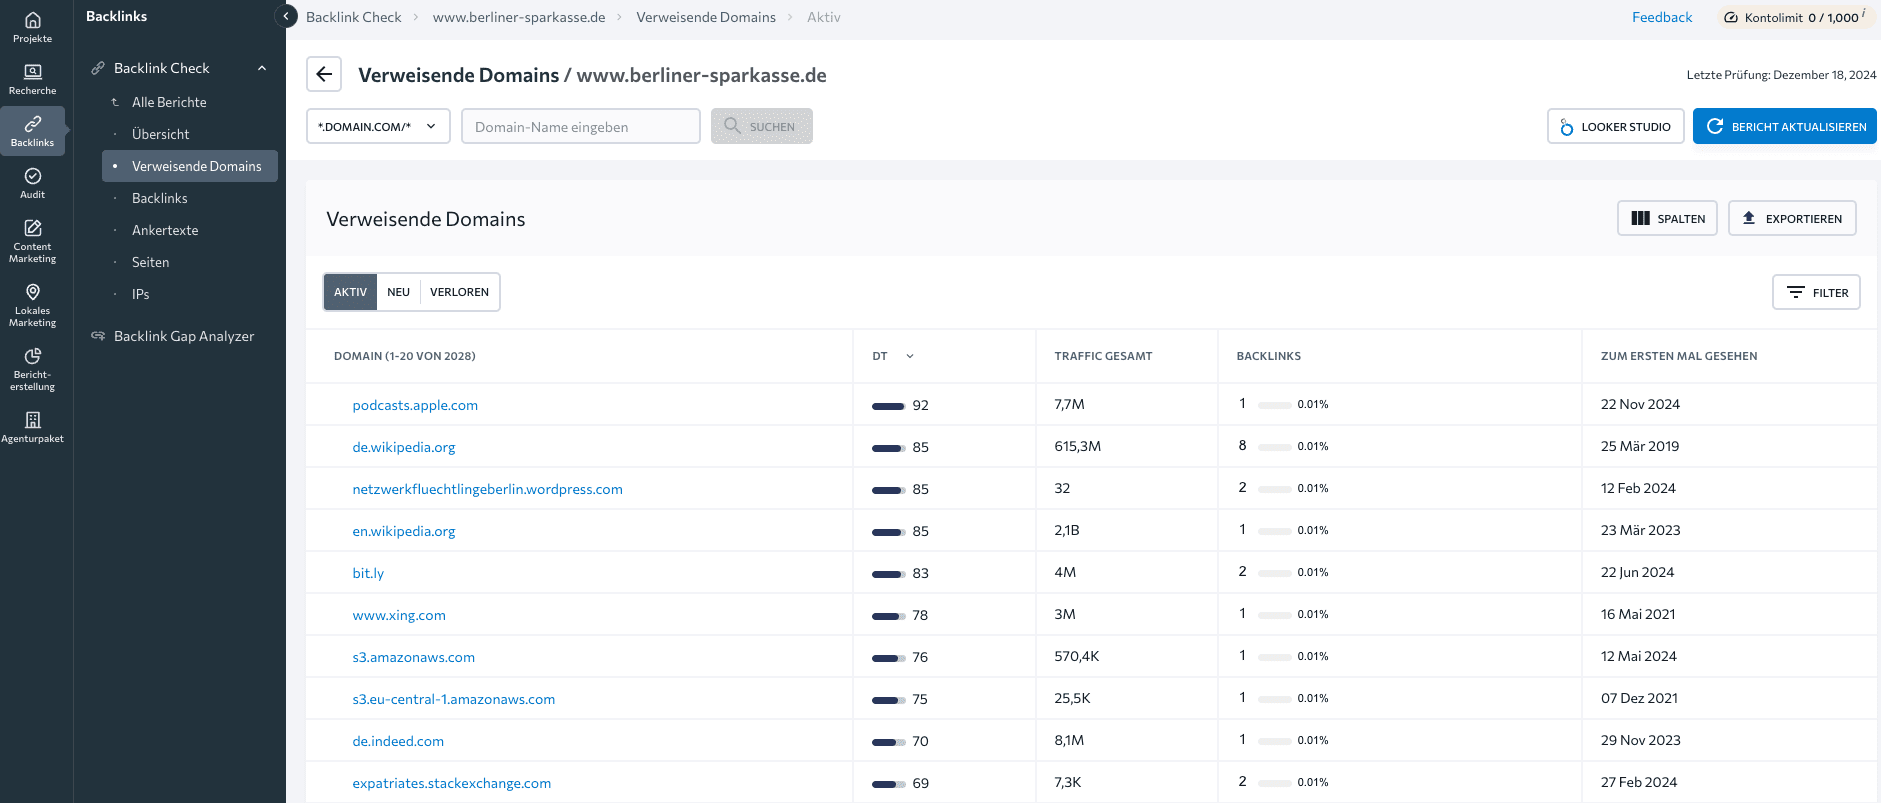1881x803 pixels.
Task: Open Projekte in the left sidebar
Action: coord(32,27)
